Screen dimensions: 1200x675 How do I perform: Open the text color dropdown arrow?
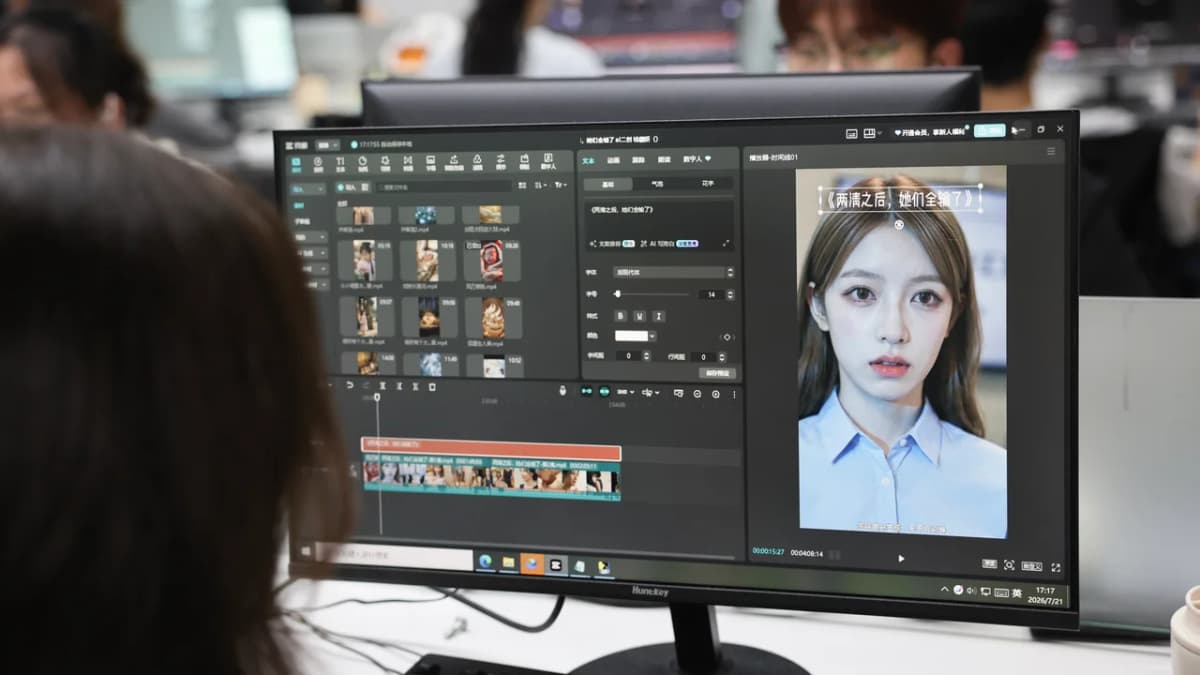coord(652,336)
